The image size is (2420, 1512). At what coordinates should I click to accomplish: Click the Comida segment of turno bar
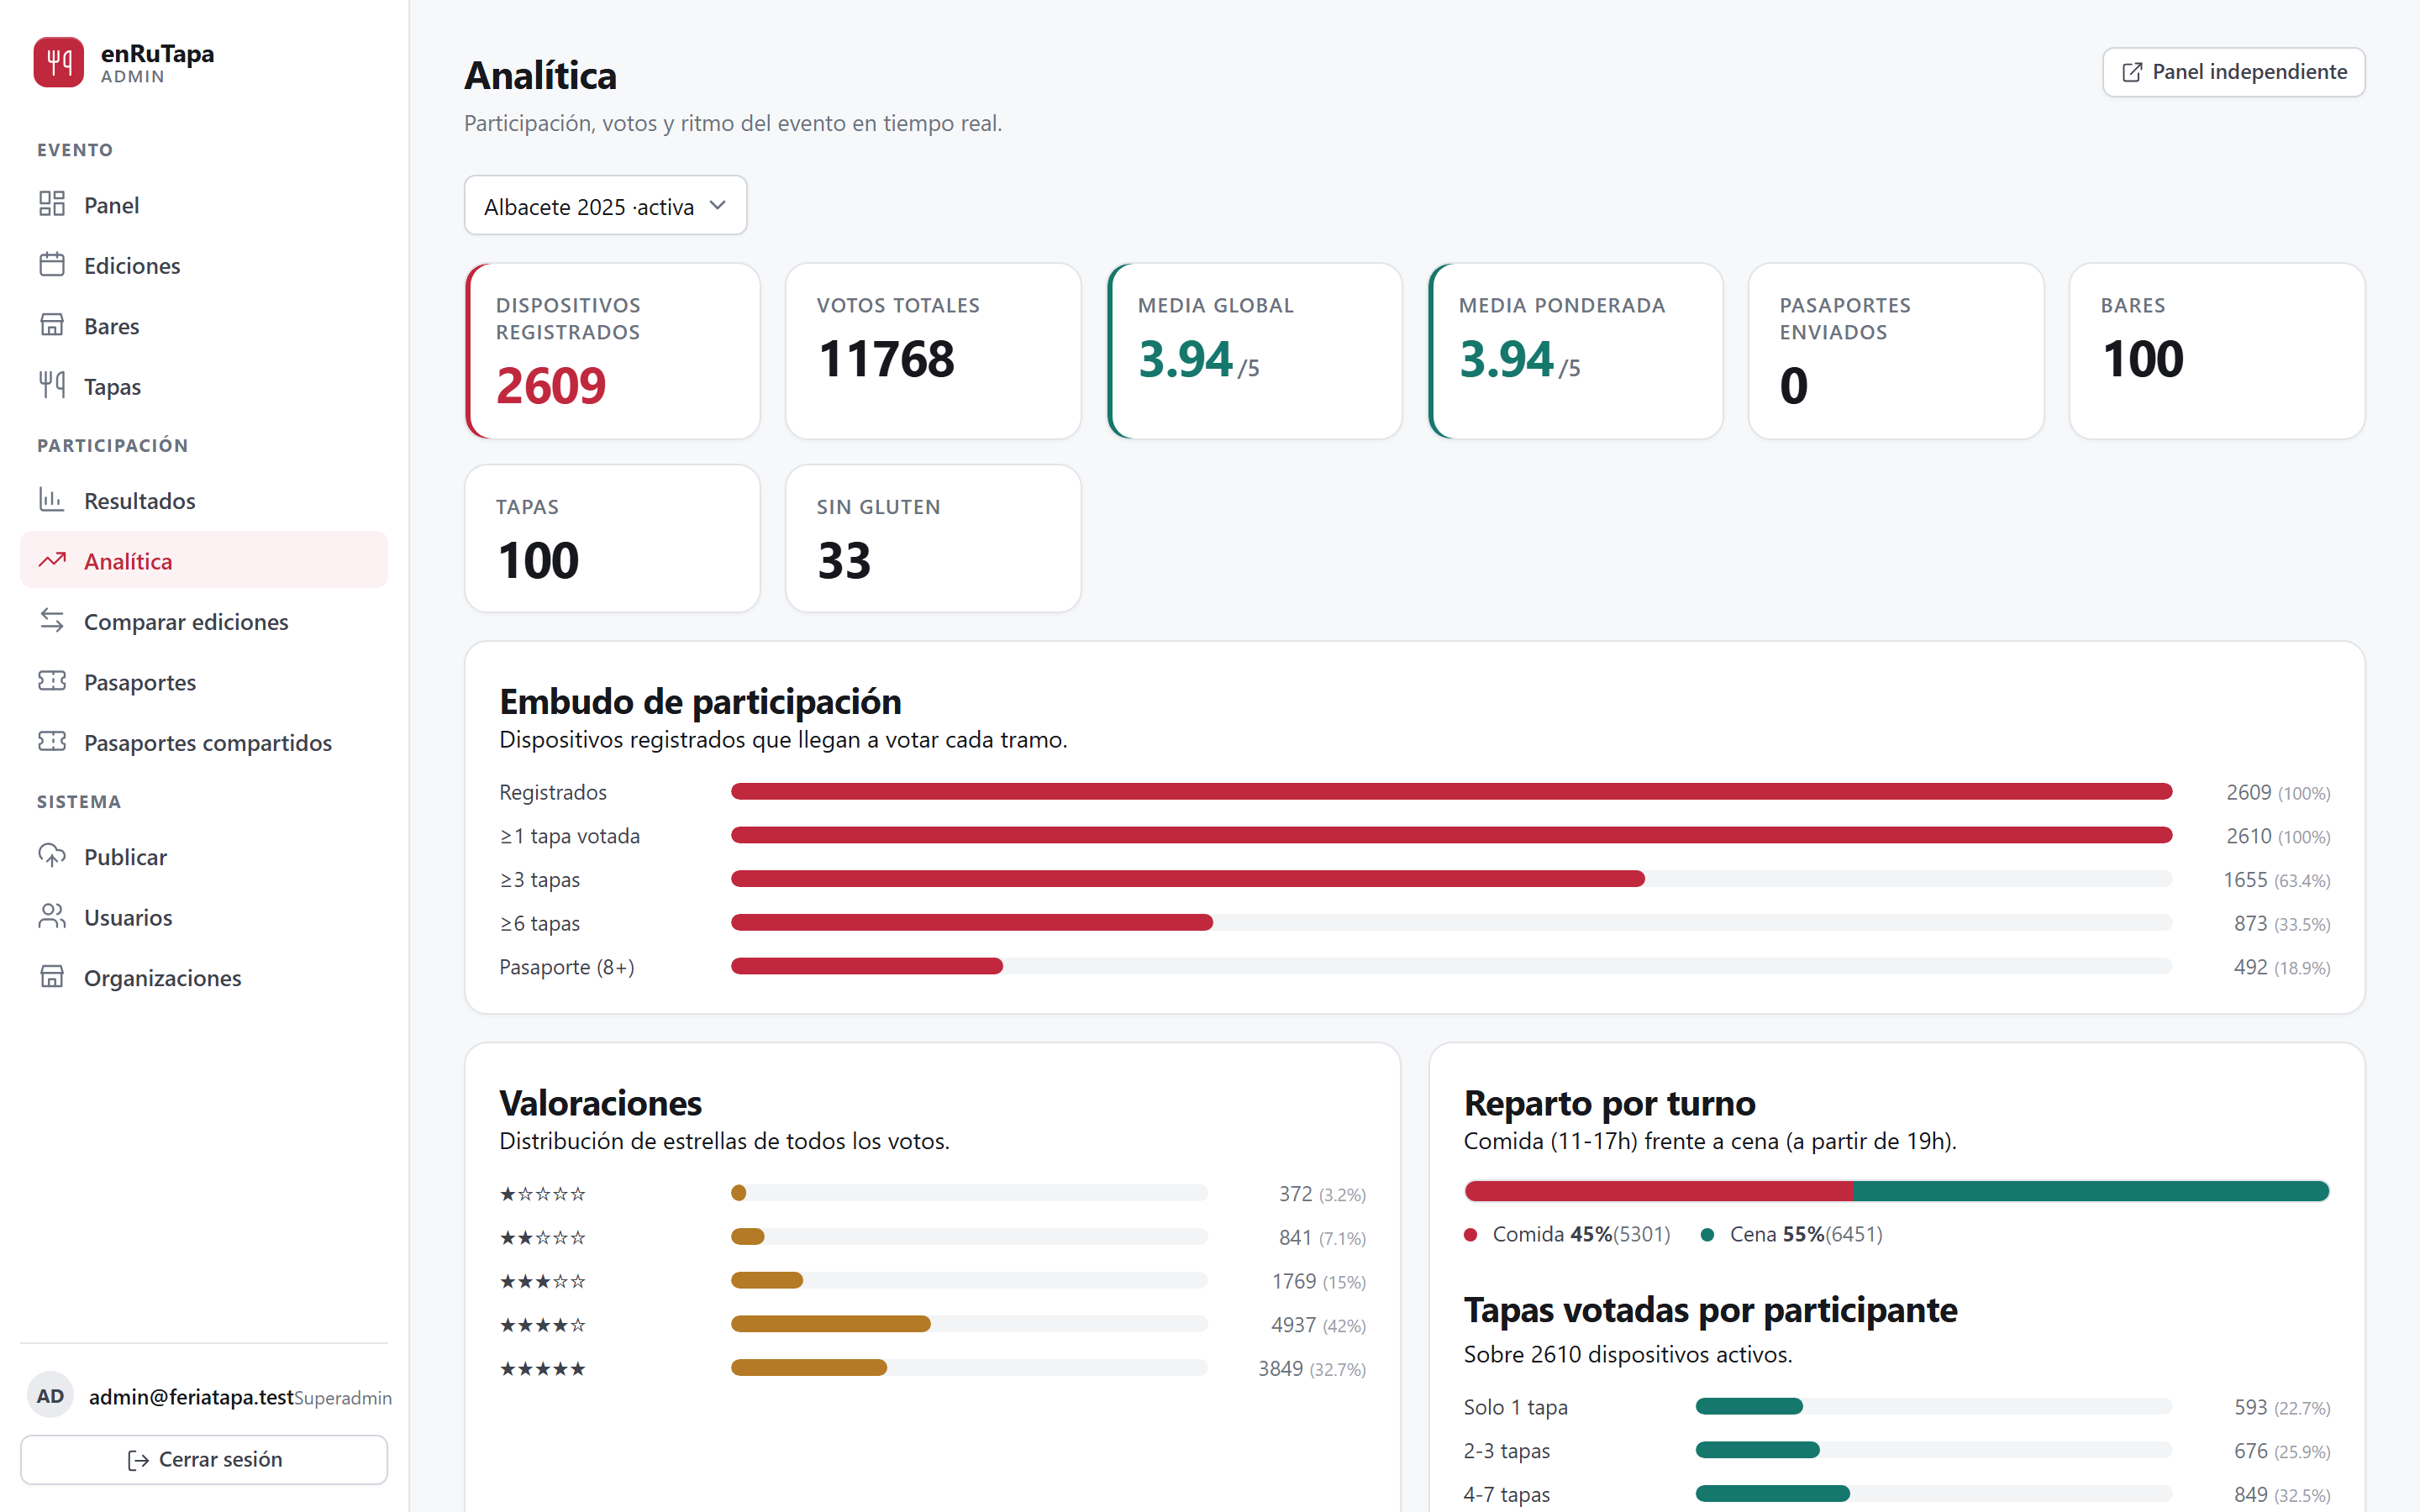point(1658,1191)
